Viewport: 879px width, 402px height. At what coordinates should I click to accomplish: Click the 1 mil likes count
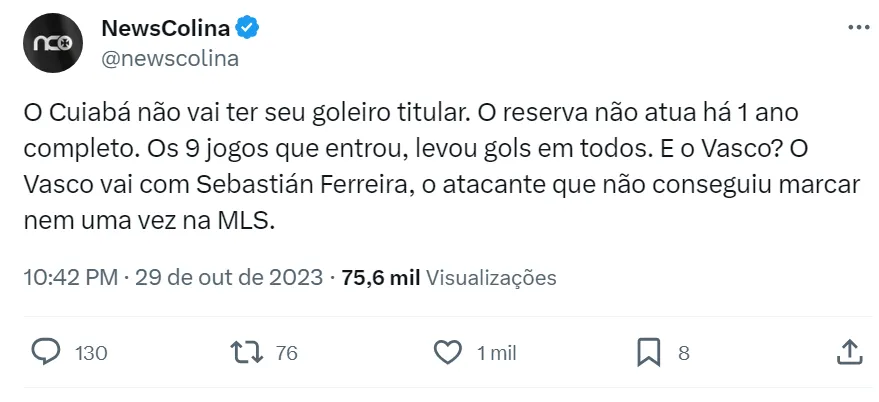[x=496, y=353]
